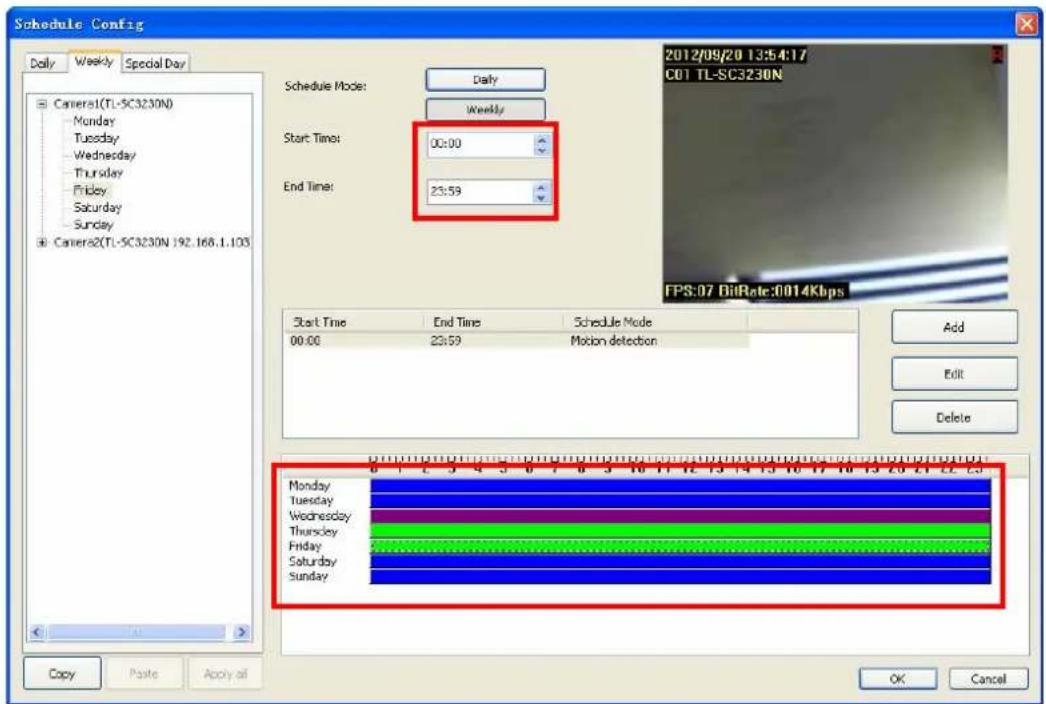Expand the Camera2 tree node
Screen dimensions: 1046x704
click(43, 242)
